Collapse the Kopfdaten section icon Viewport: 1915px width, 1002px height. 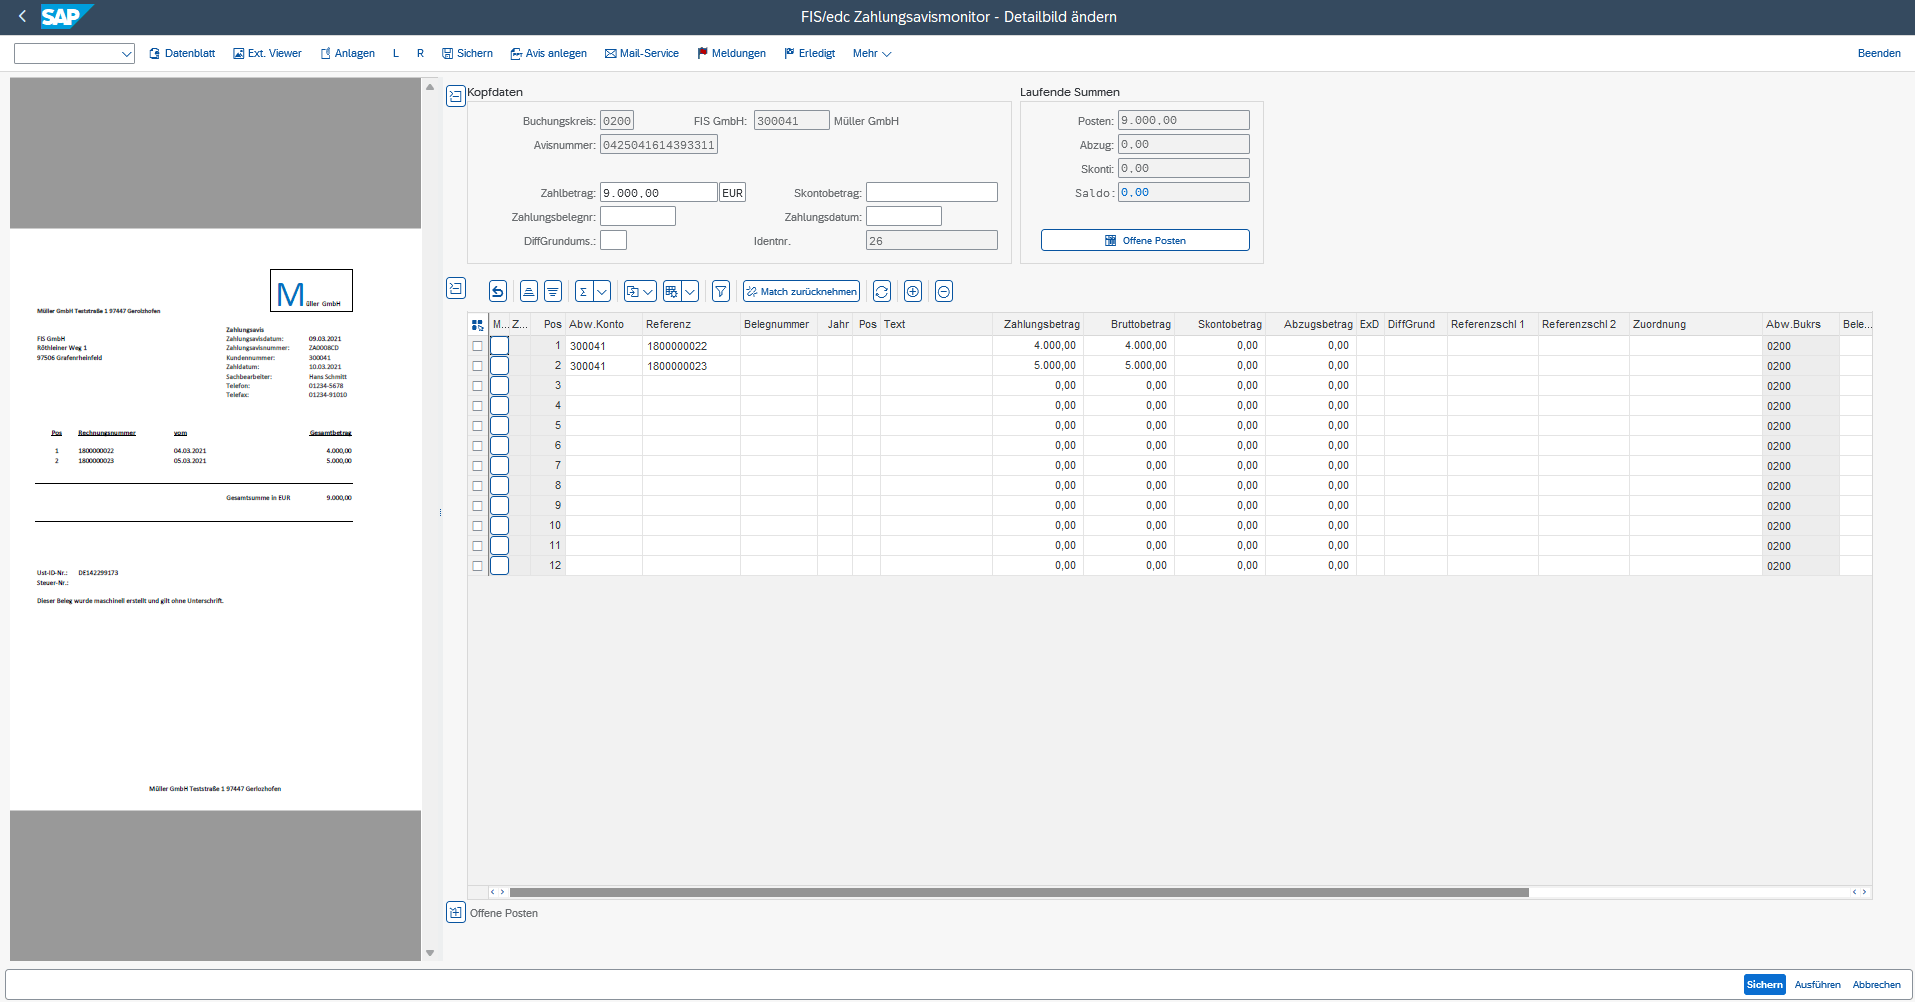[455, 96]
